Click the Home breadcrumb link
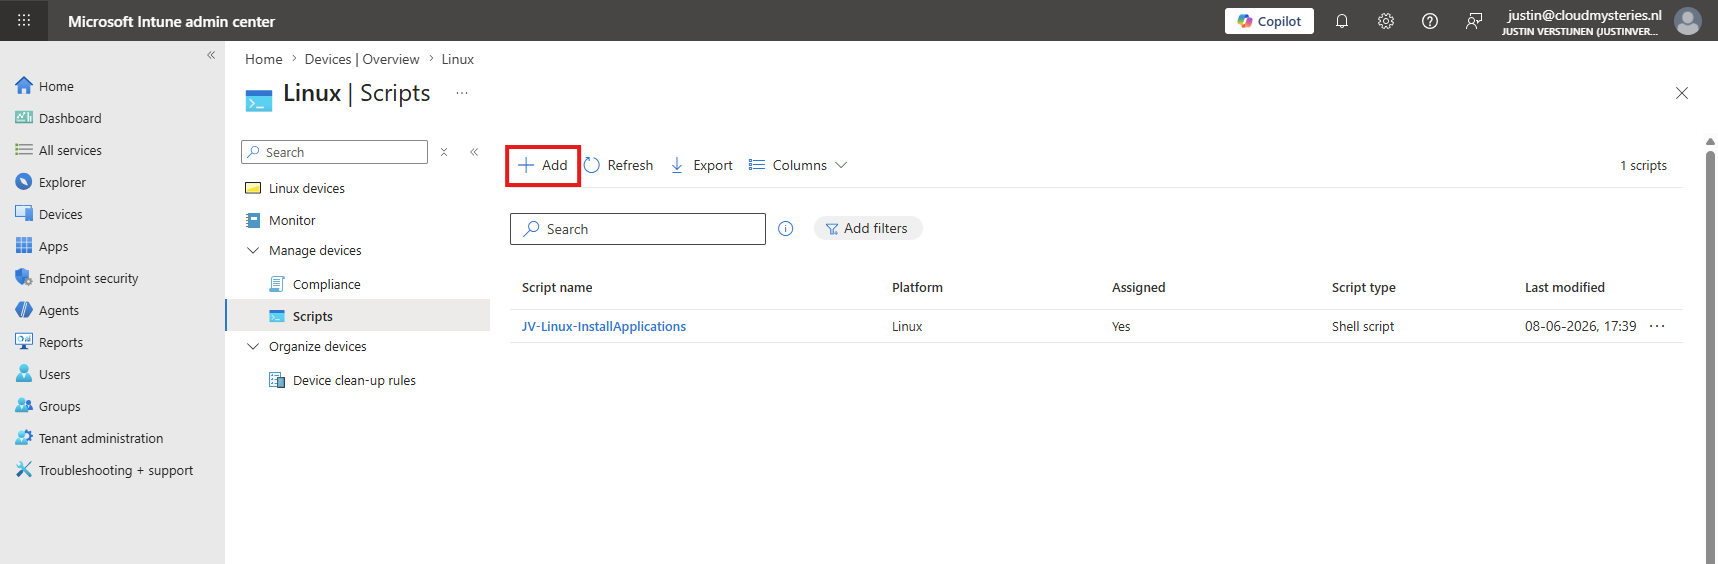The width and height of the screenshot is (1718, 564). tap(264, 59)
